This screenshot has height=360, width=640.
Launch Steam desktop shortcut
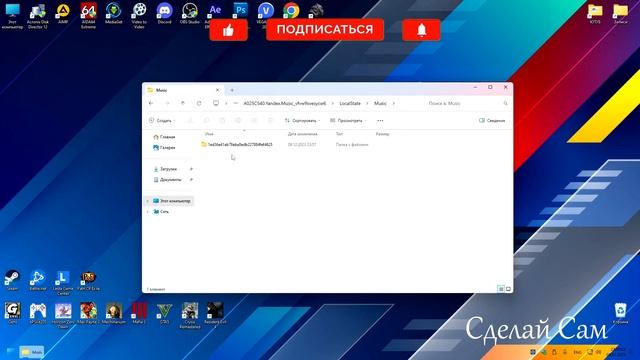pos(12,280)
